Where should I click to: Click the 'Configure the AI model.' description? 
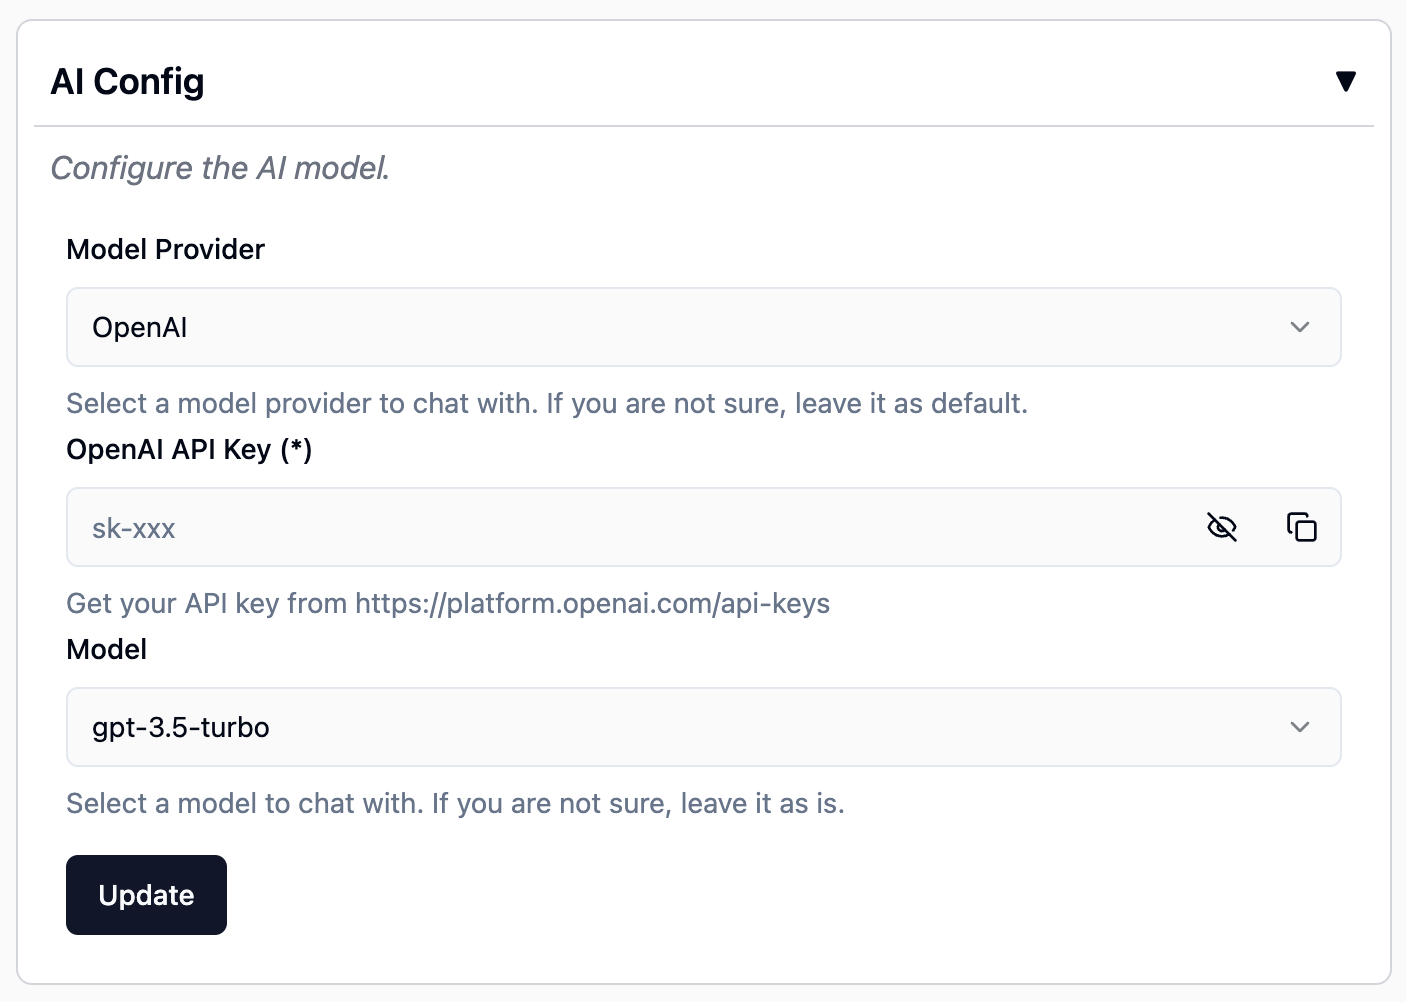point(220,168)
